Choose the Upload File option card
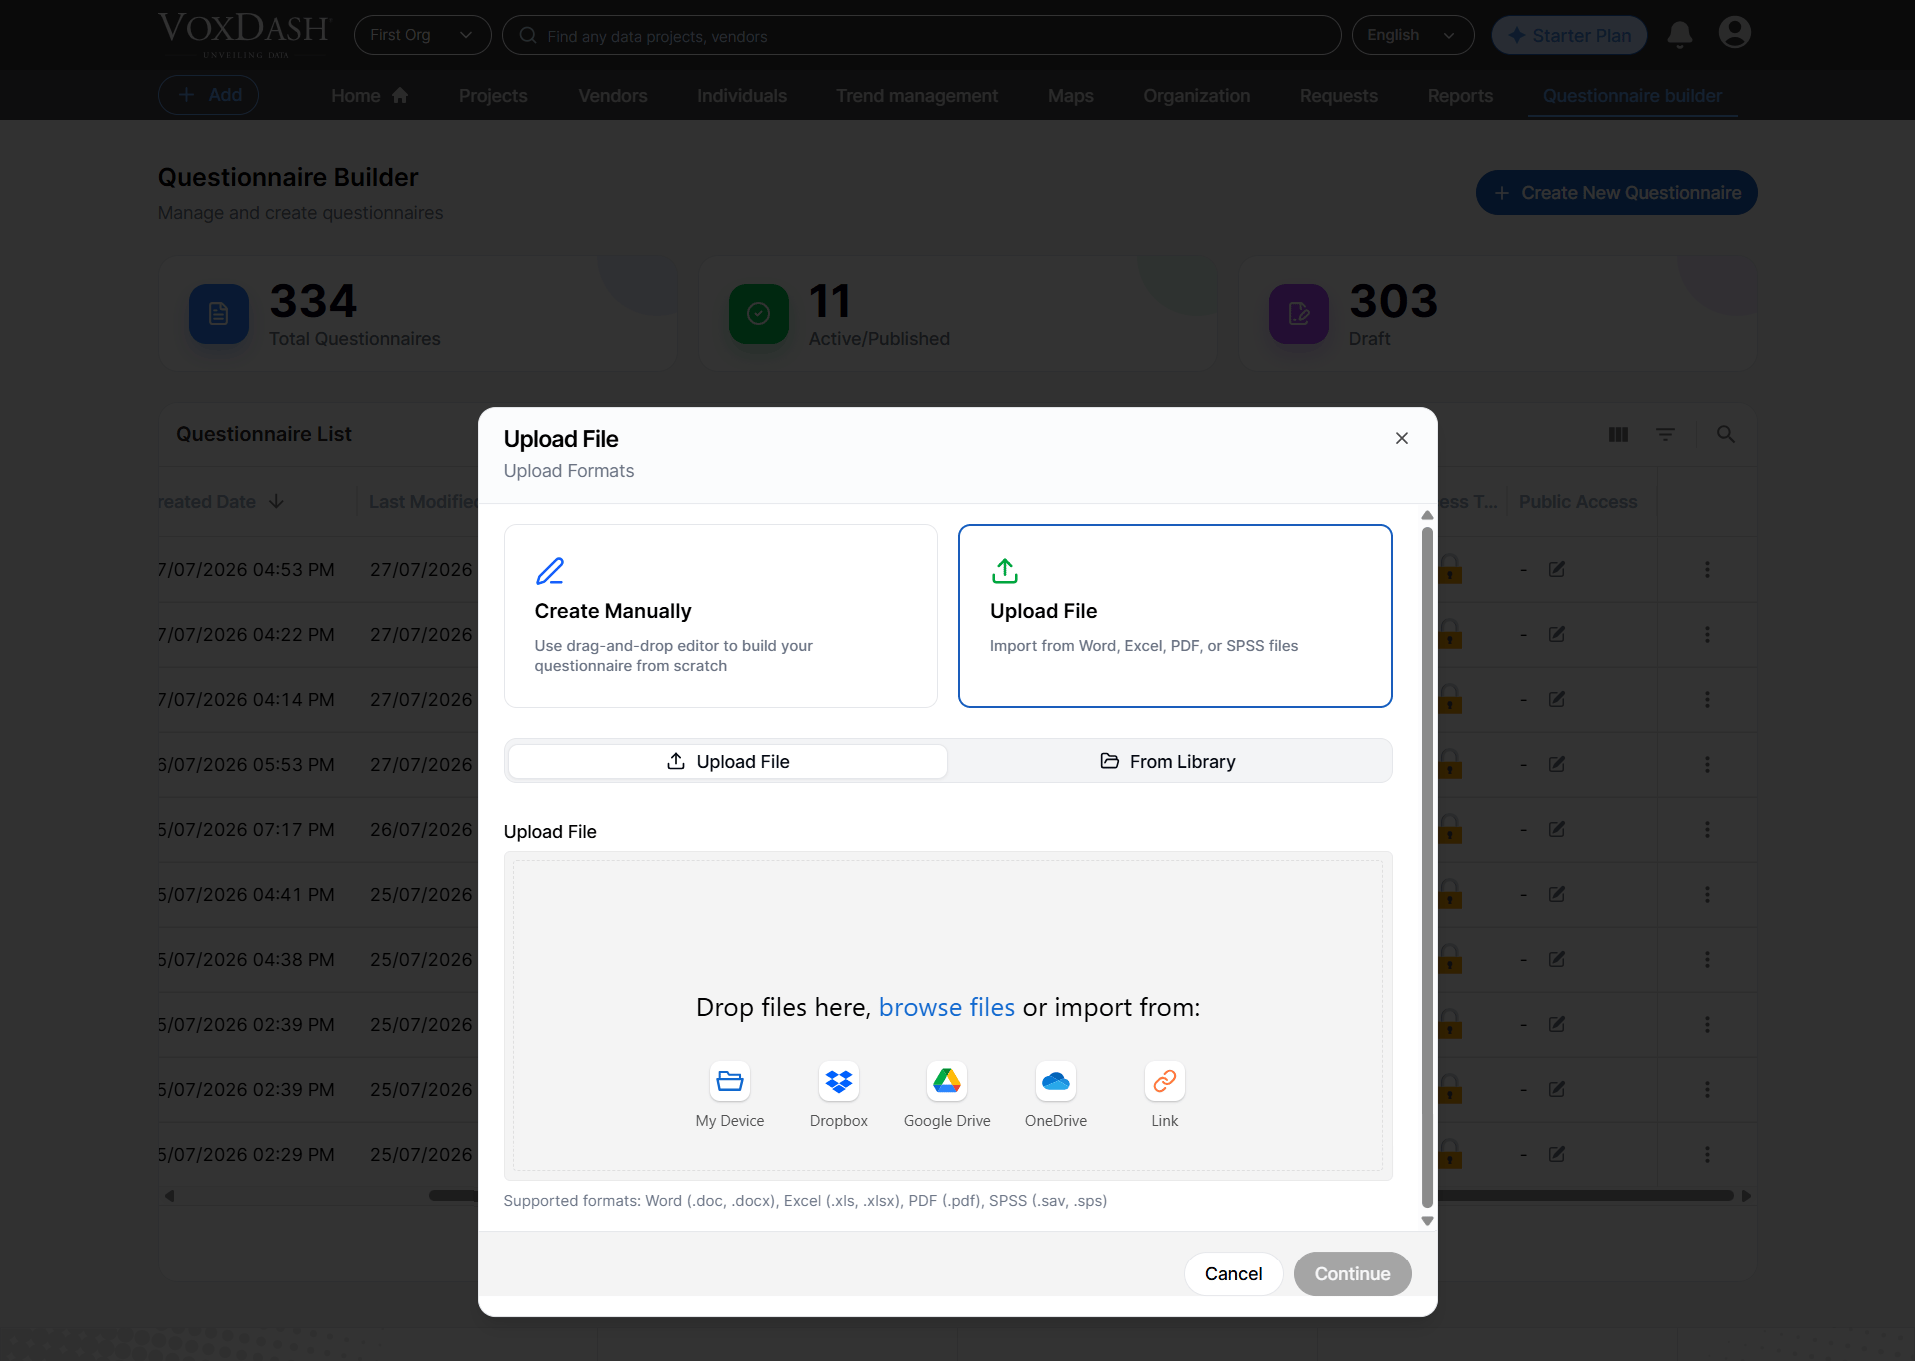1915x1361 pixels. coord(1175,616)
